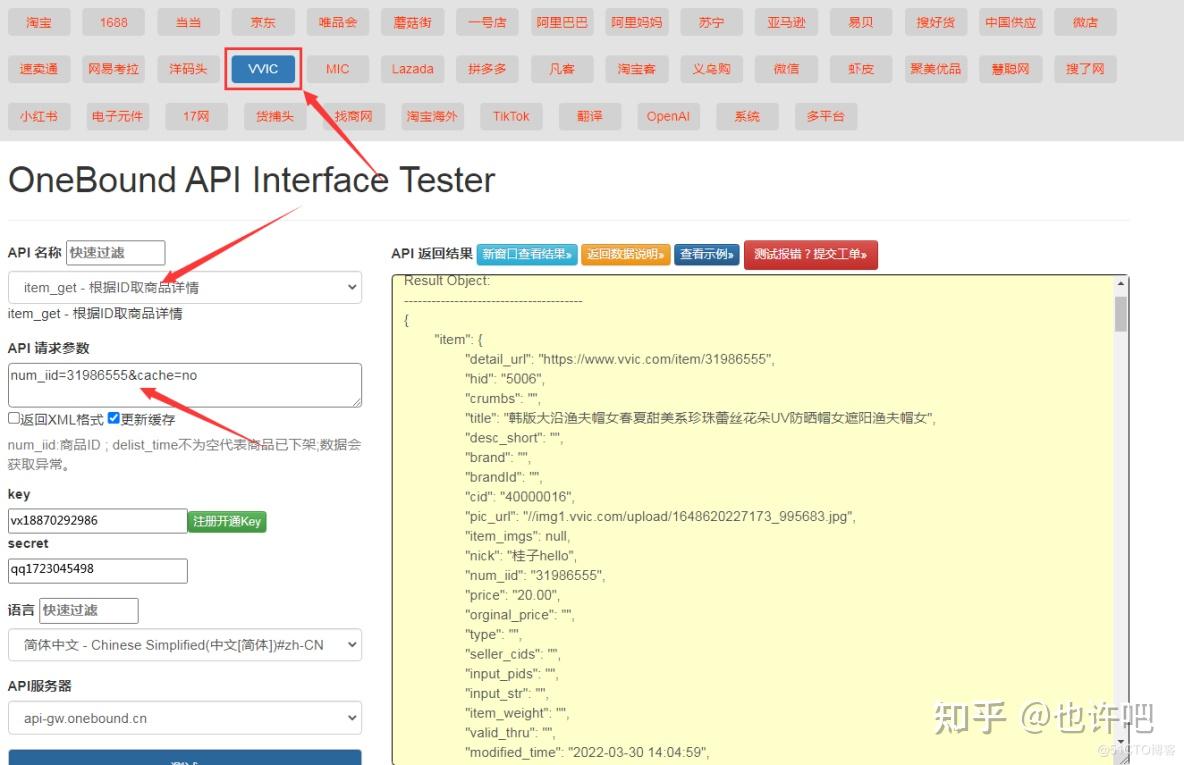1184x765 pixels.
Task: Open the 查看示例 examples page
Action: 706,254
